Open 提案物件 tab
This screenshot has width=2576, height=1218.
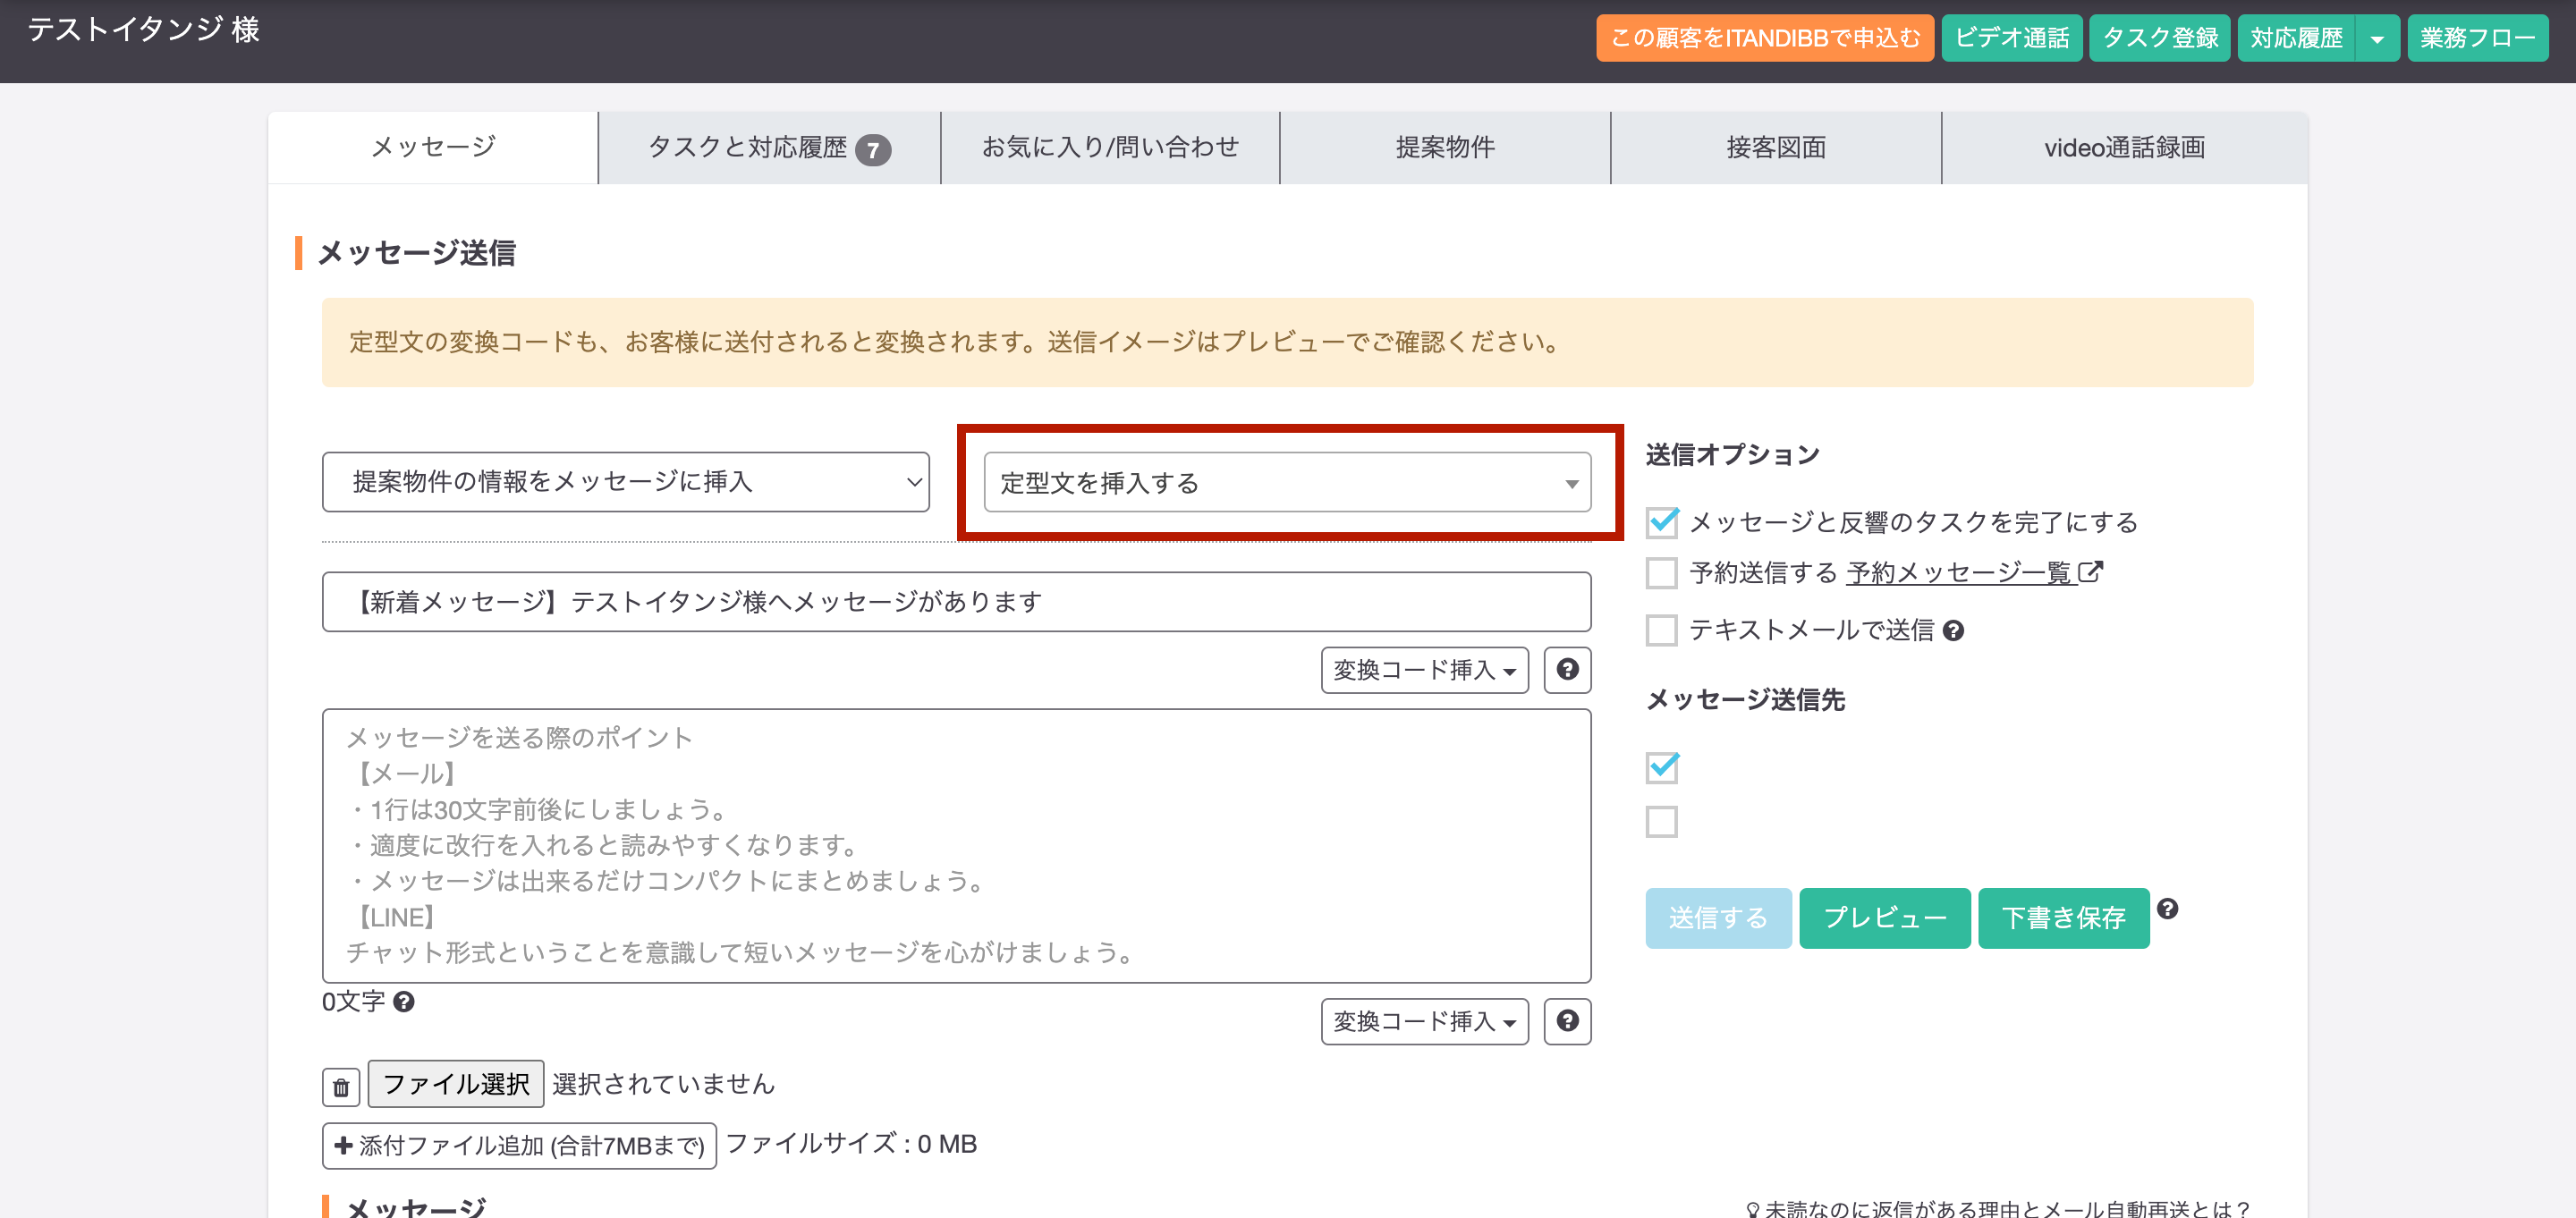pos(1445,147)
